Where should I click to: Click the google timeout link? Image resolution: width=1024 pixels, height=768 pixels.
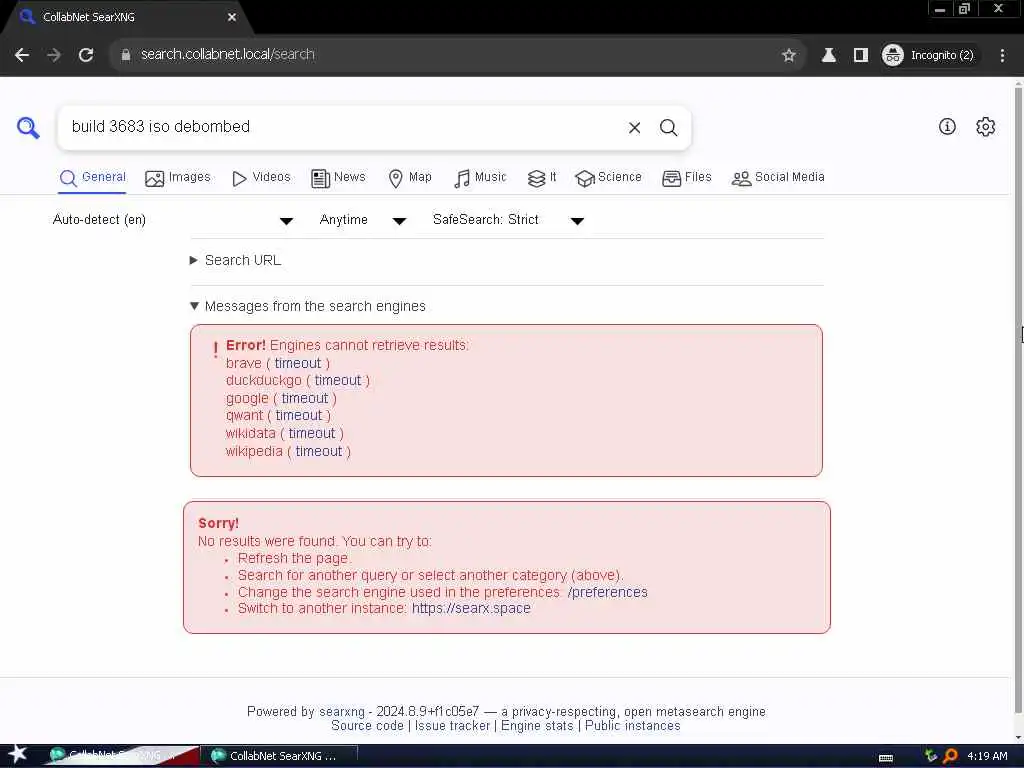(304, 398)
